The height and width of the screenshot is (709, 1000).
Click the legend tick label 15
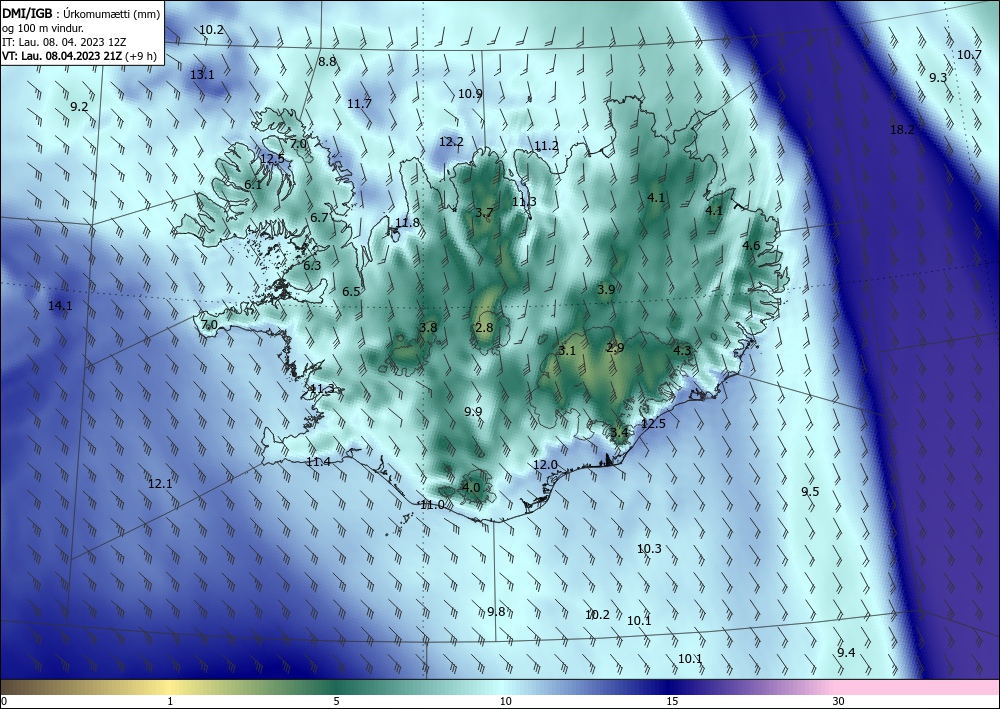(672, 702)
